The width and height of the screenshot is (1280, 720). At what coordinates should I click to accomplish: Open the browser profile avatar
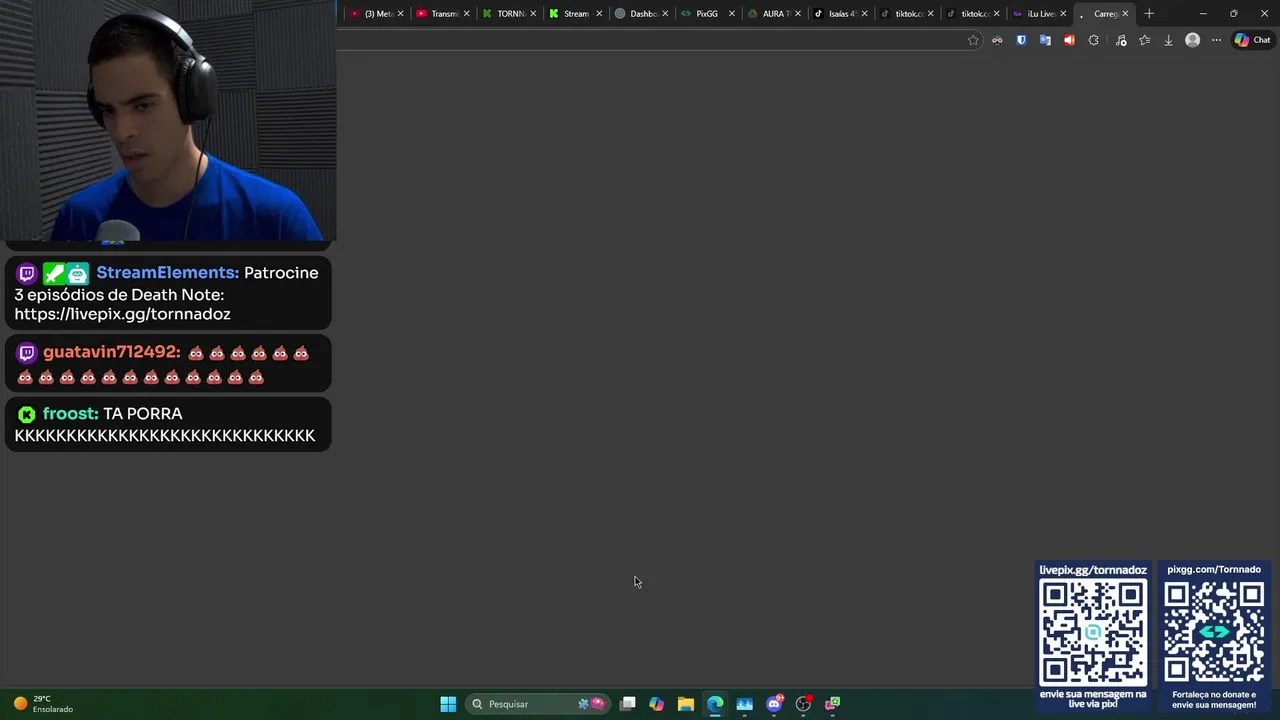point(1192,40)
